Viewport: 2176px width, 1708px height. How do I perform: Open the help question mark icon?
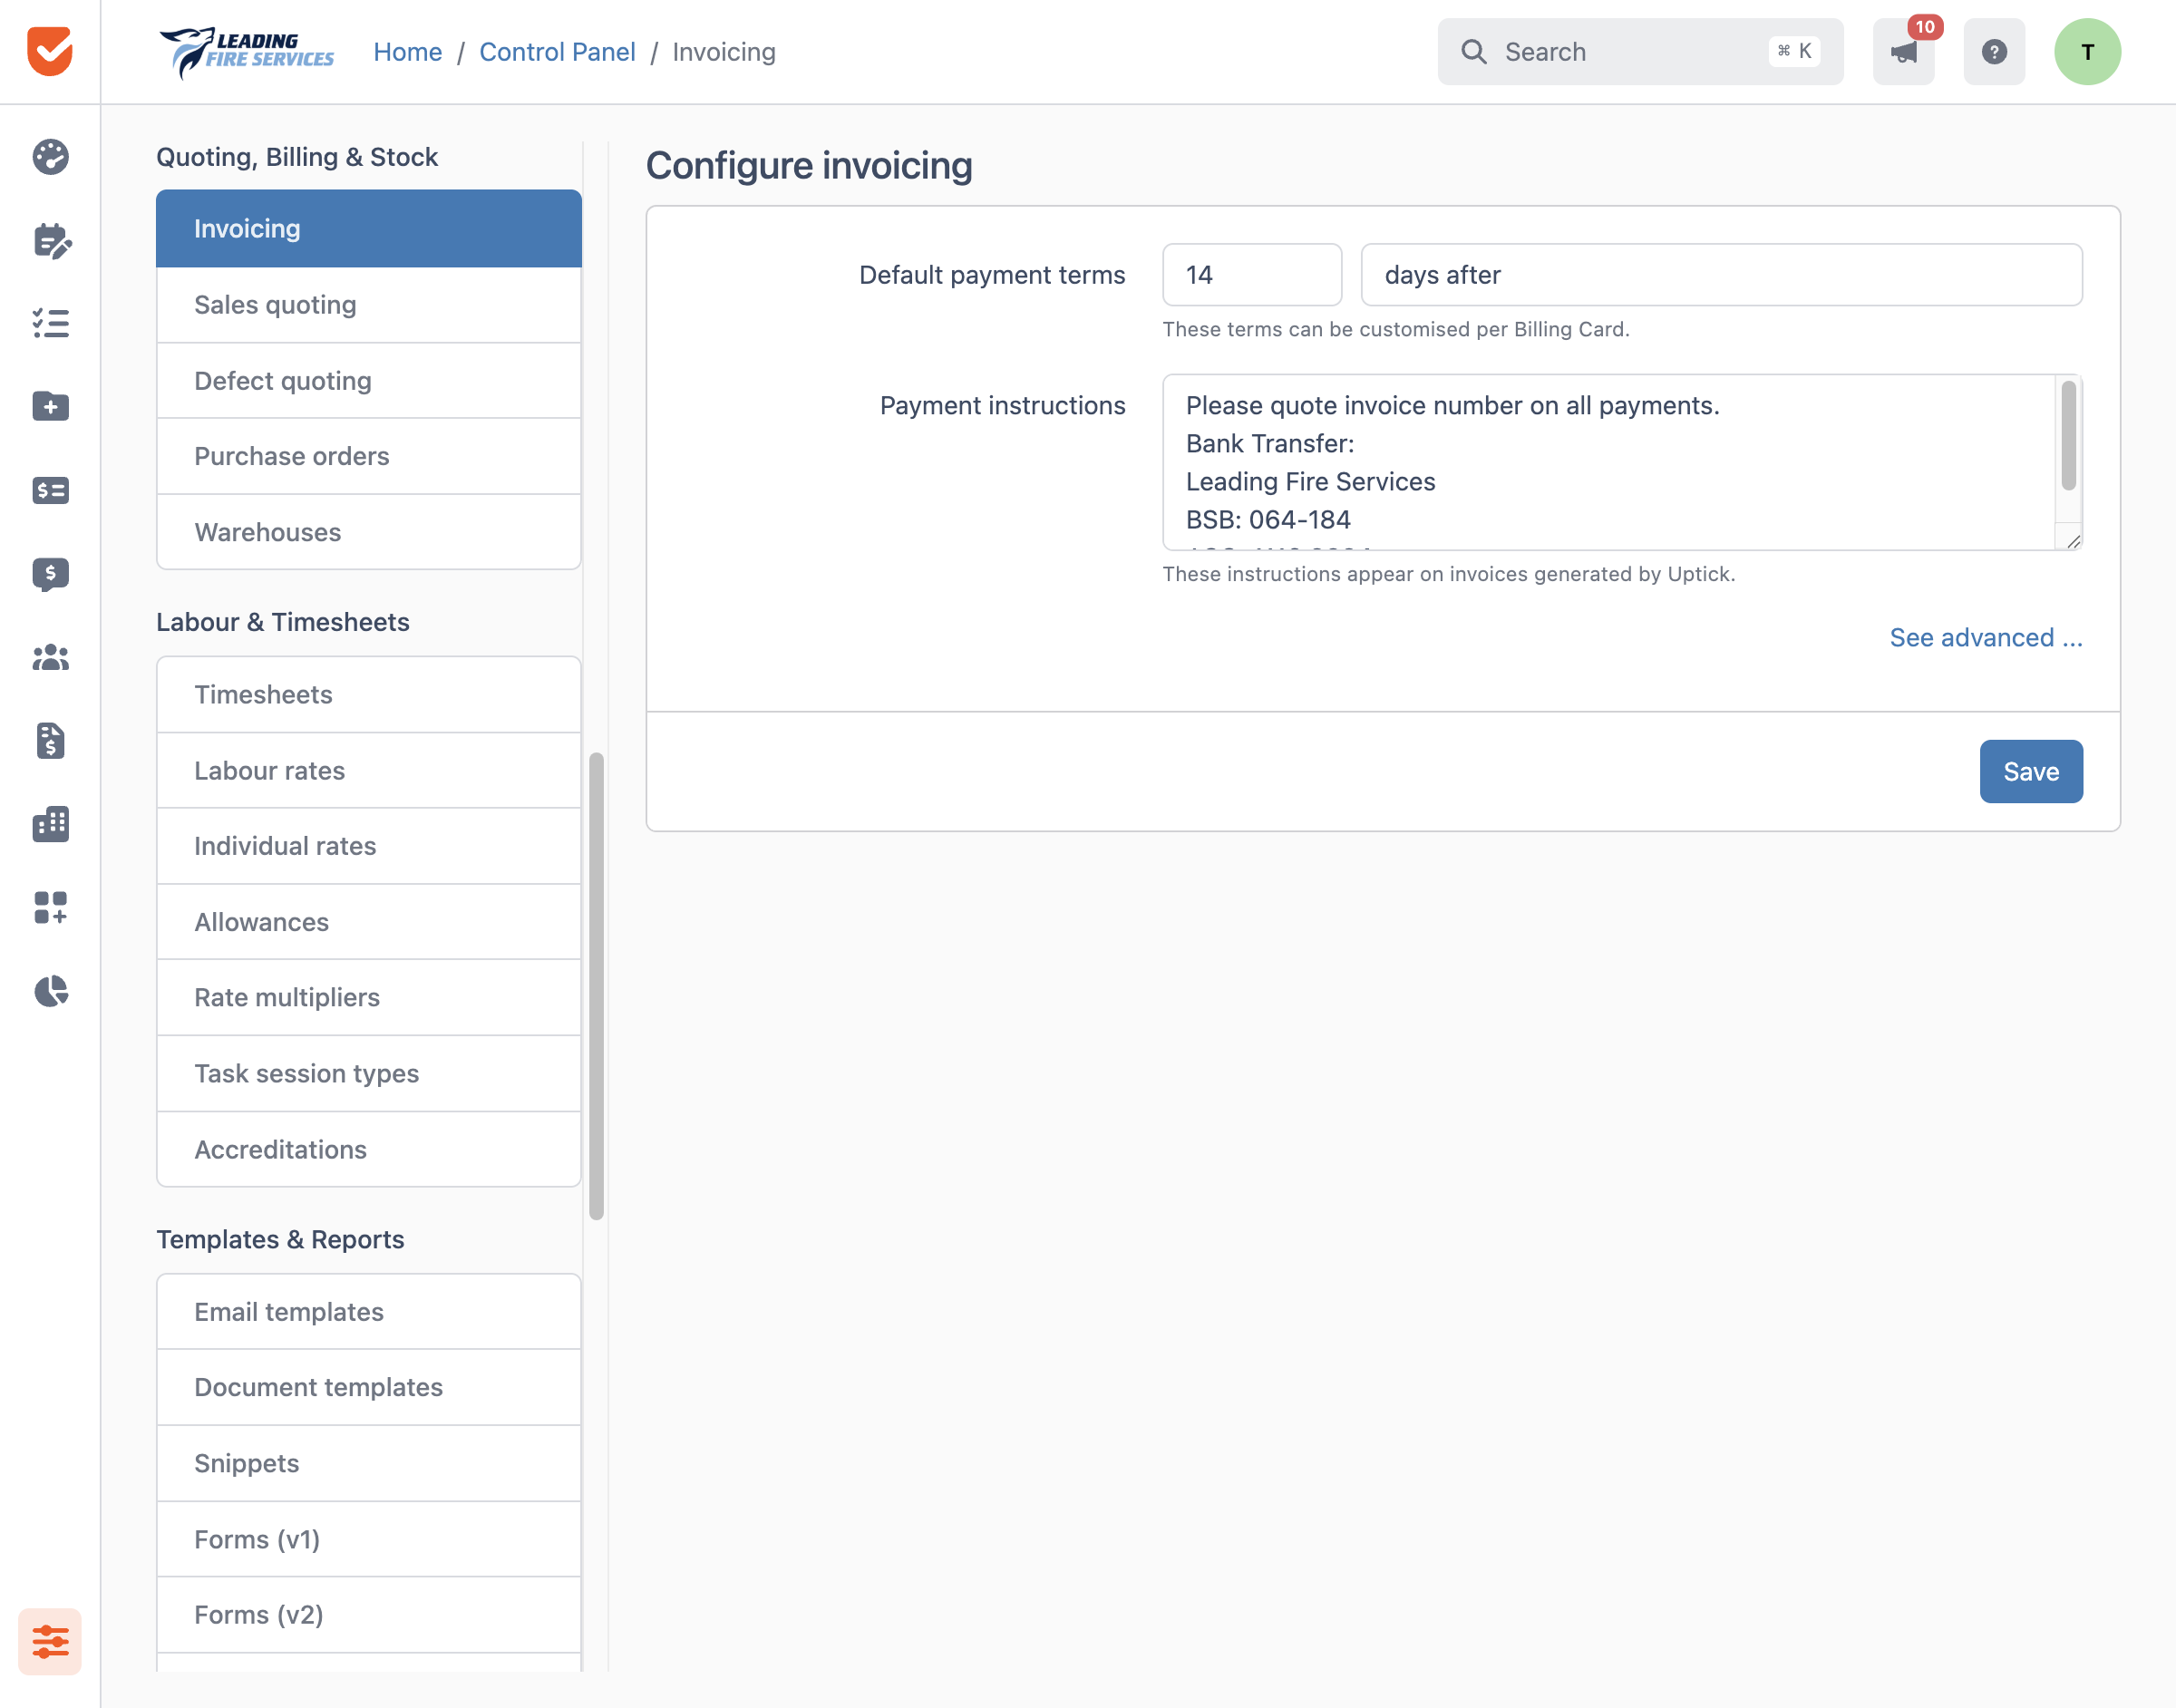(1994, 51)
